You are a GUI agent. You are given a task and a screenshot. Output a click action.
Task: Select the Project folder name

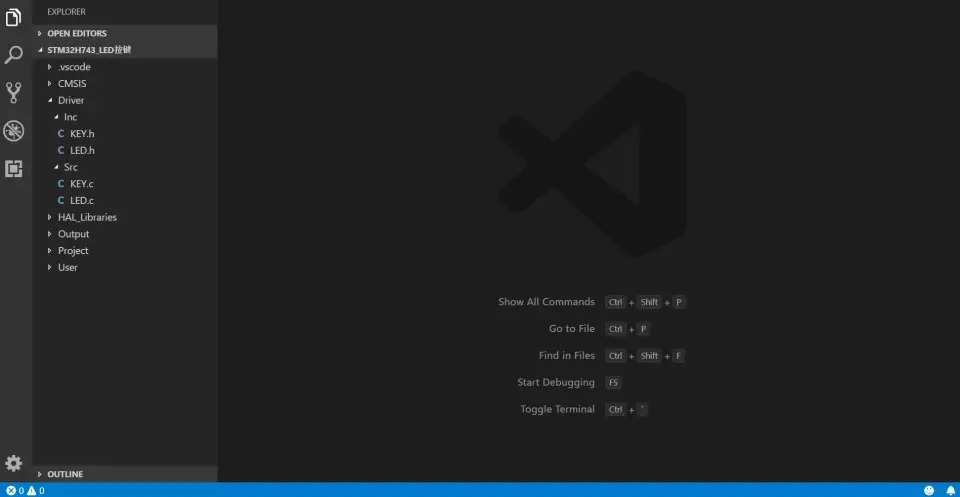click(x=73, y=250)
